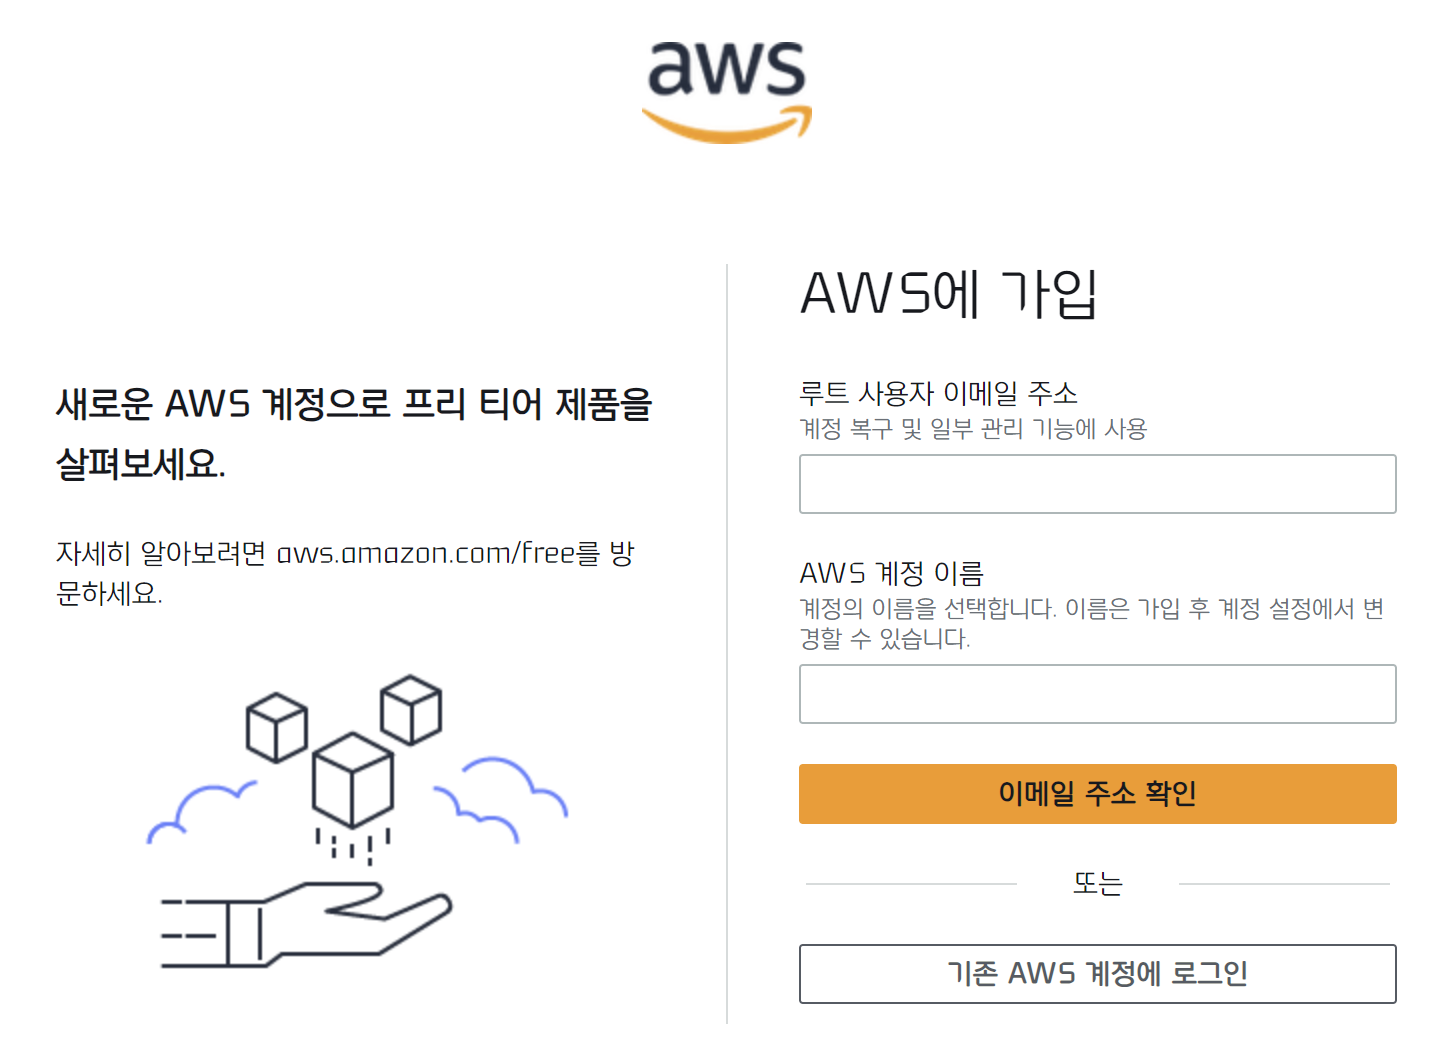Click the account name change description text
Image resolution: width=1430 pixels, height=1052 pixels.
pyautogui.click(x=1092, y=623)
